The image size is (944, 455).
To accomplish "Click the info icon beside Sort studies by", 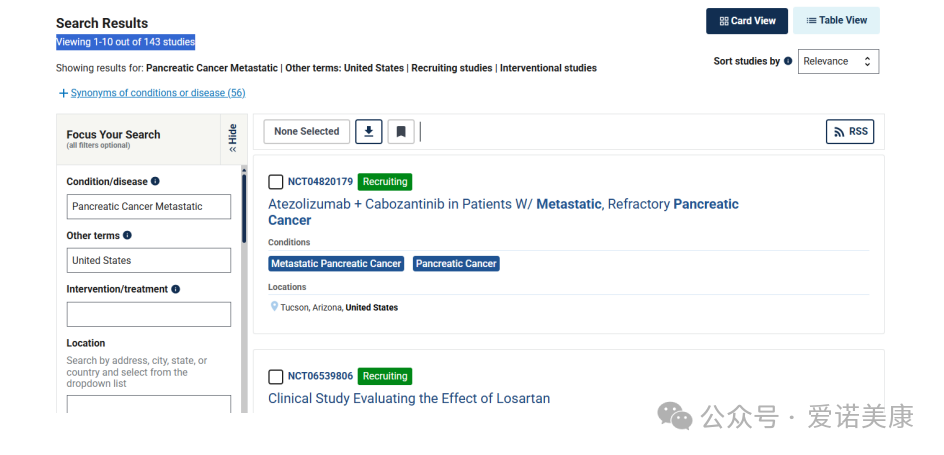I will click(x=787, y=61).
